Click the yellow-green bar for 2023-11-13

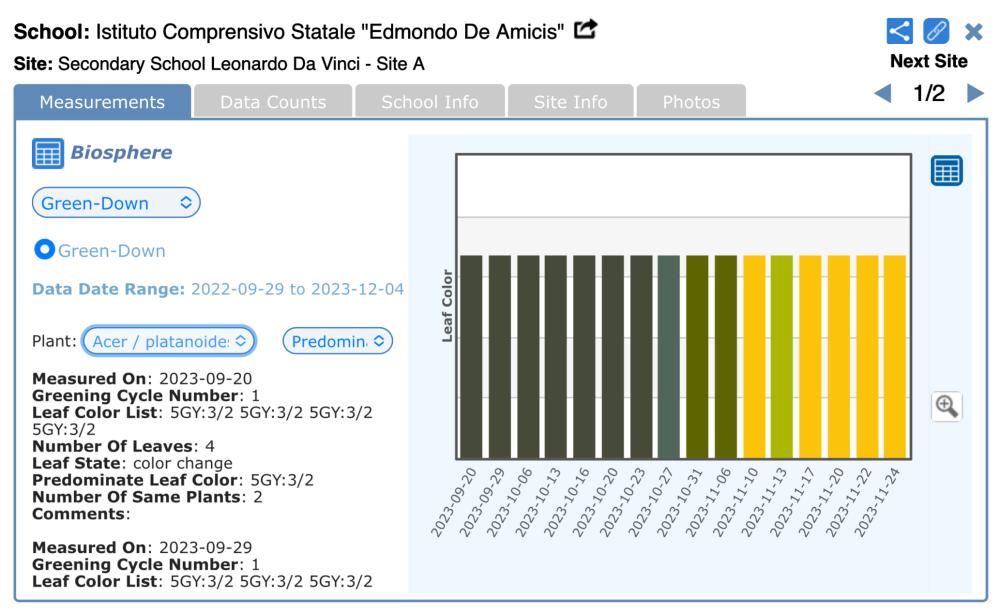click(x=781, y=355)
